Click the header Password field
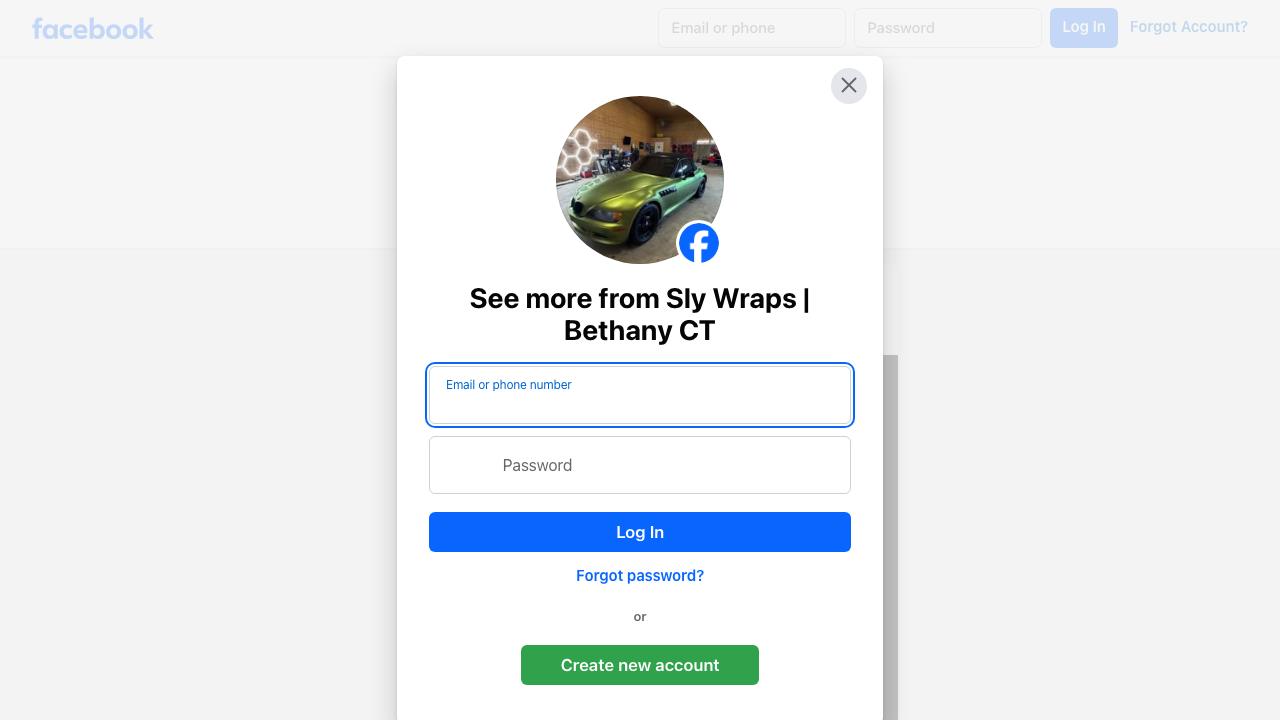 click(948, 28)
